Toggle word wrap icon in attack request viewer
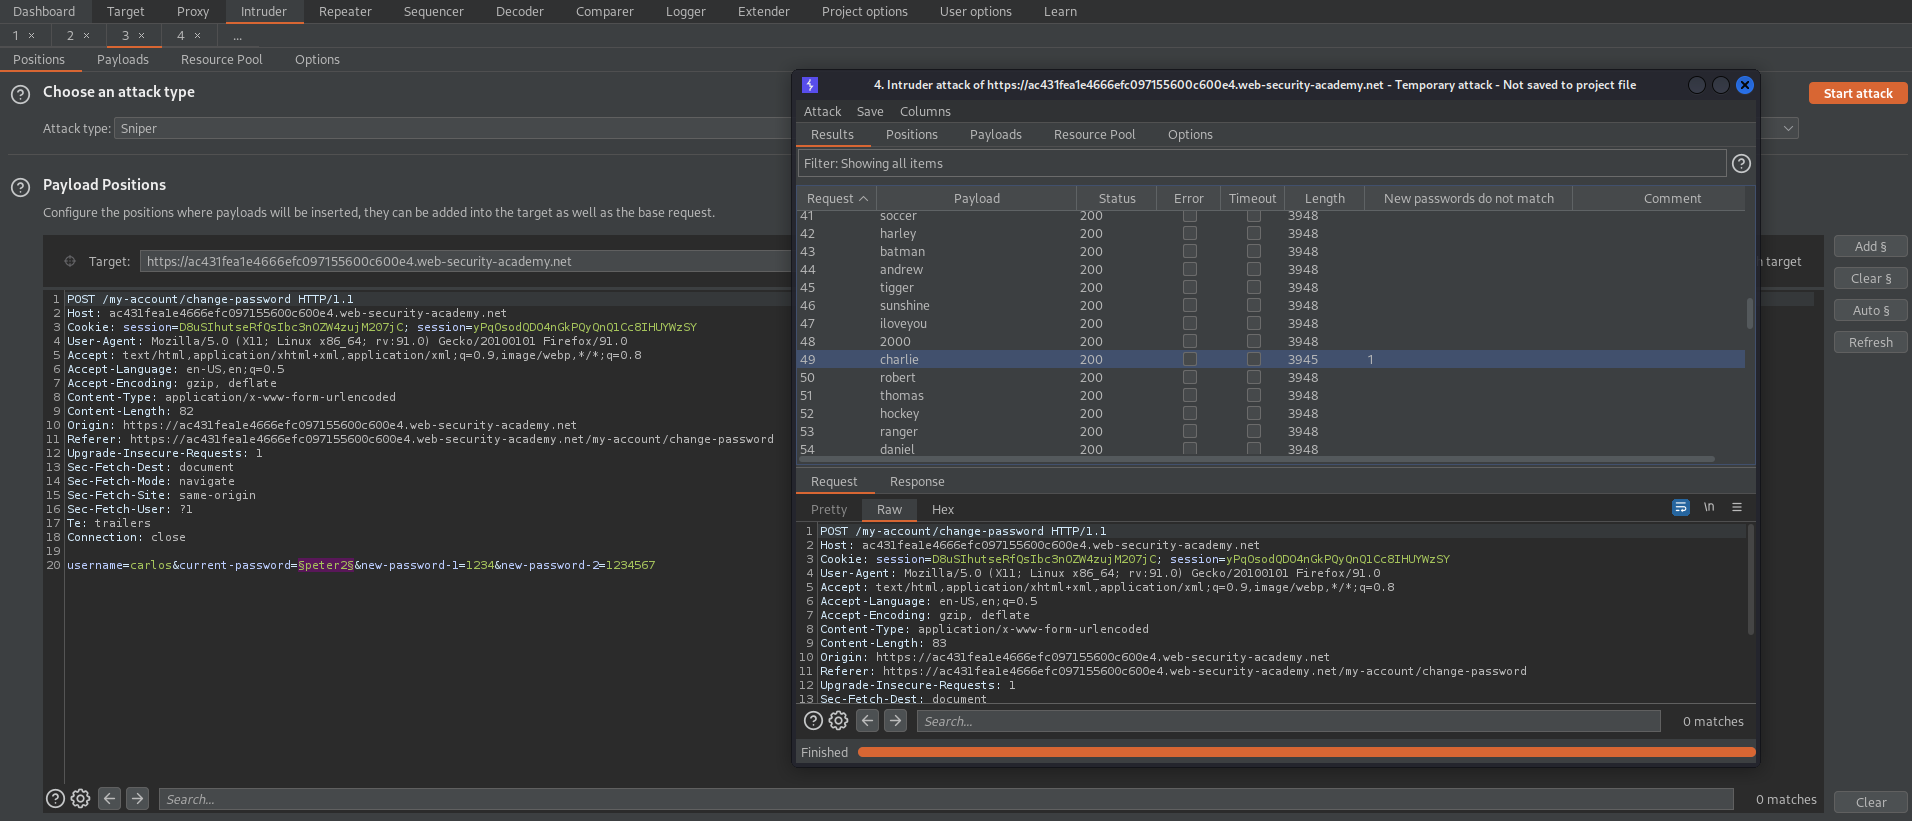The image size is (1912, 821). [x=1681, y=507]
